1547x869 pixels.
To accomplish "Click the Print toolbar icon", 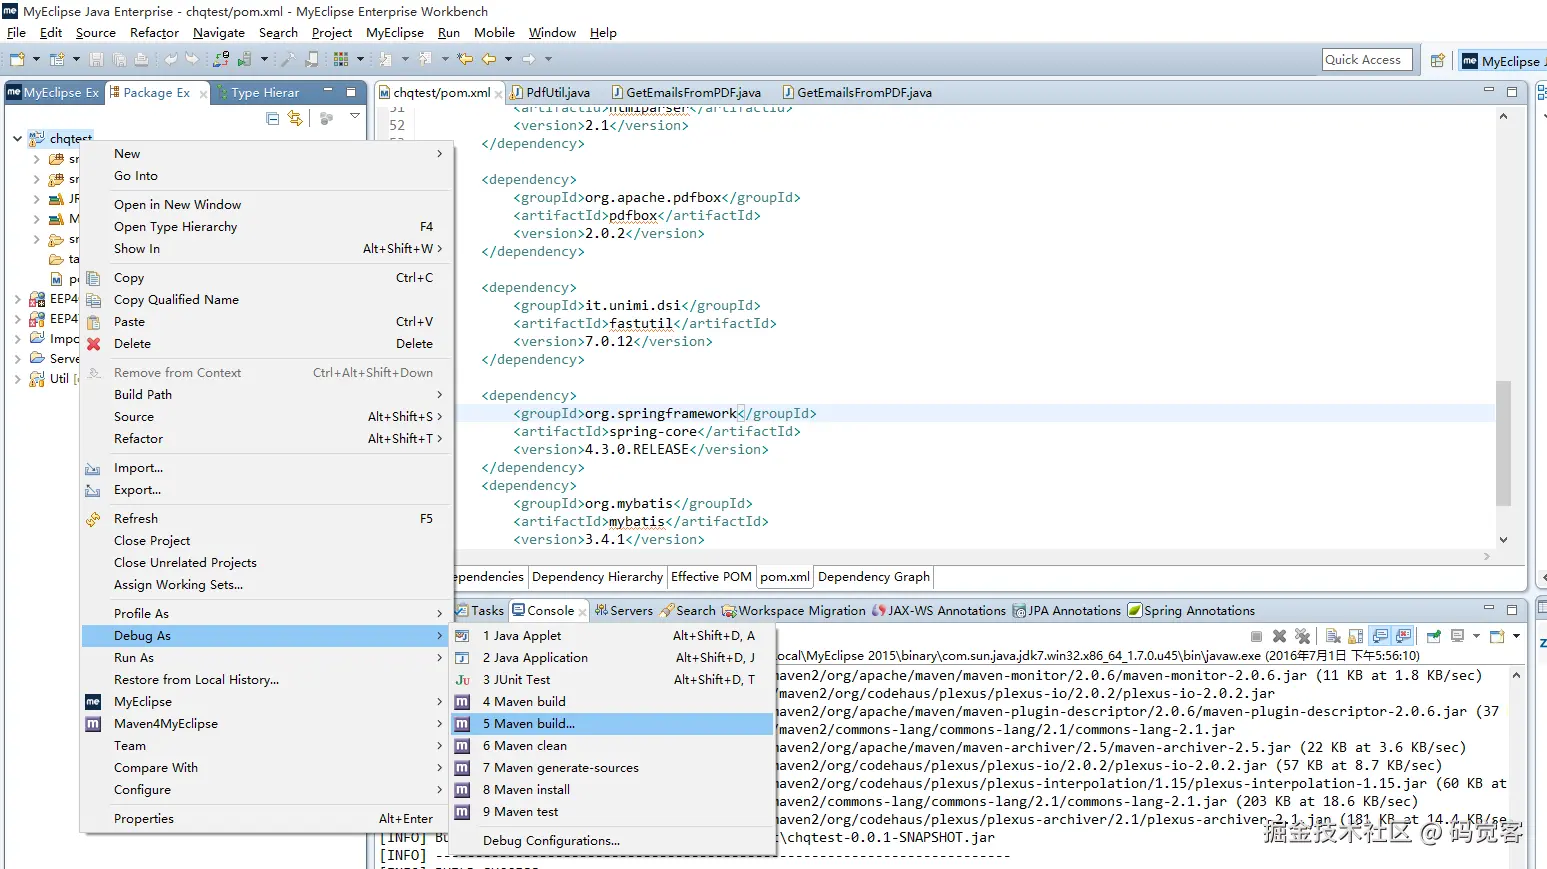I will (141, 59).
